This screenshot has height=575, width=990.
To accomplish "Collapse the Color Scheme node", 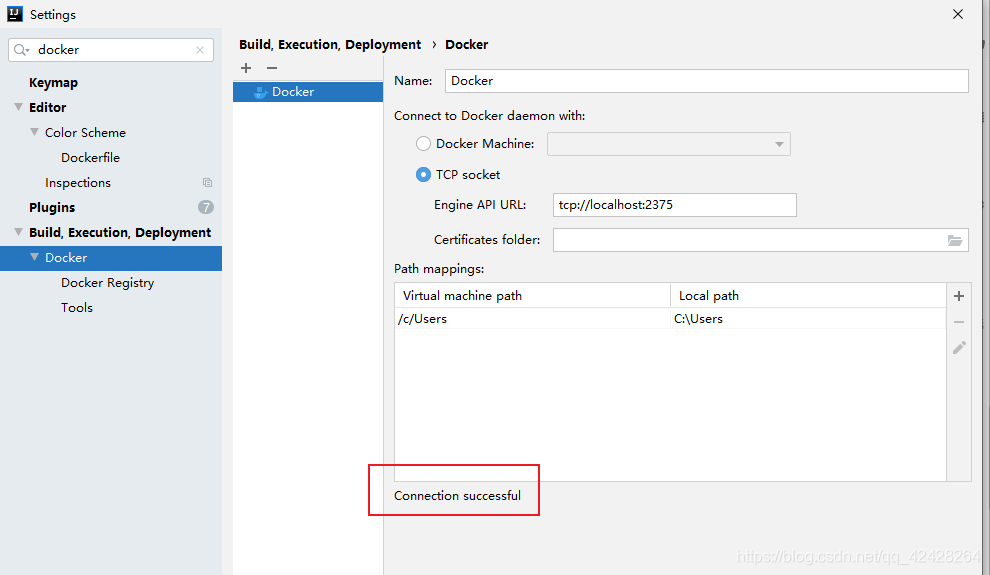I will pos(34,132).
